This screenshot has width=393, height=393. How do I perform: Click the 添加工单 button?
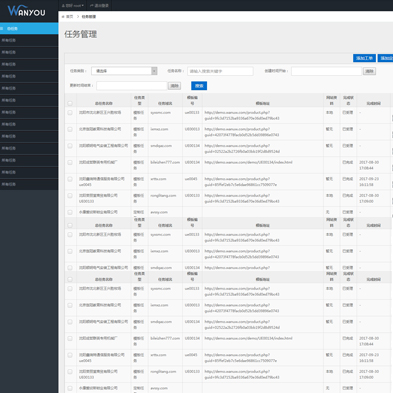[364, 58]
